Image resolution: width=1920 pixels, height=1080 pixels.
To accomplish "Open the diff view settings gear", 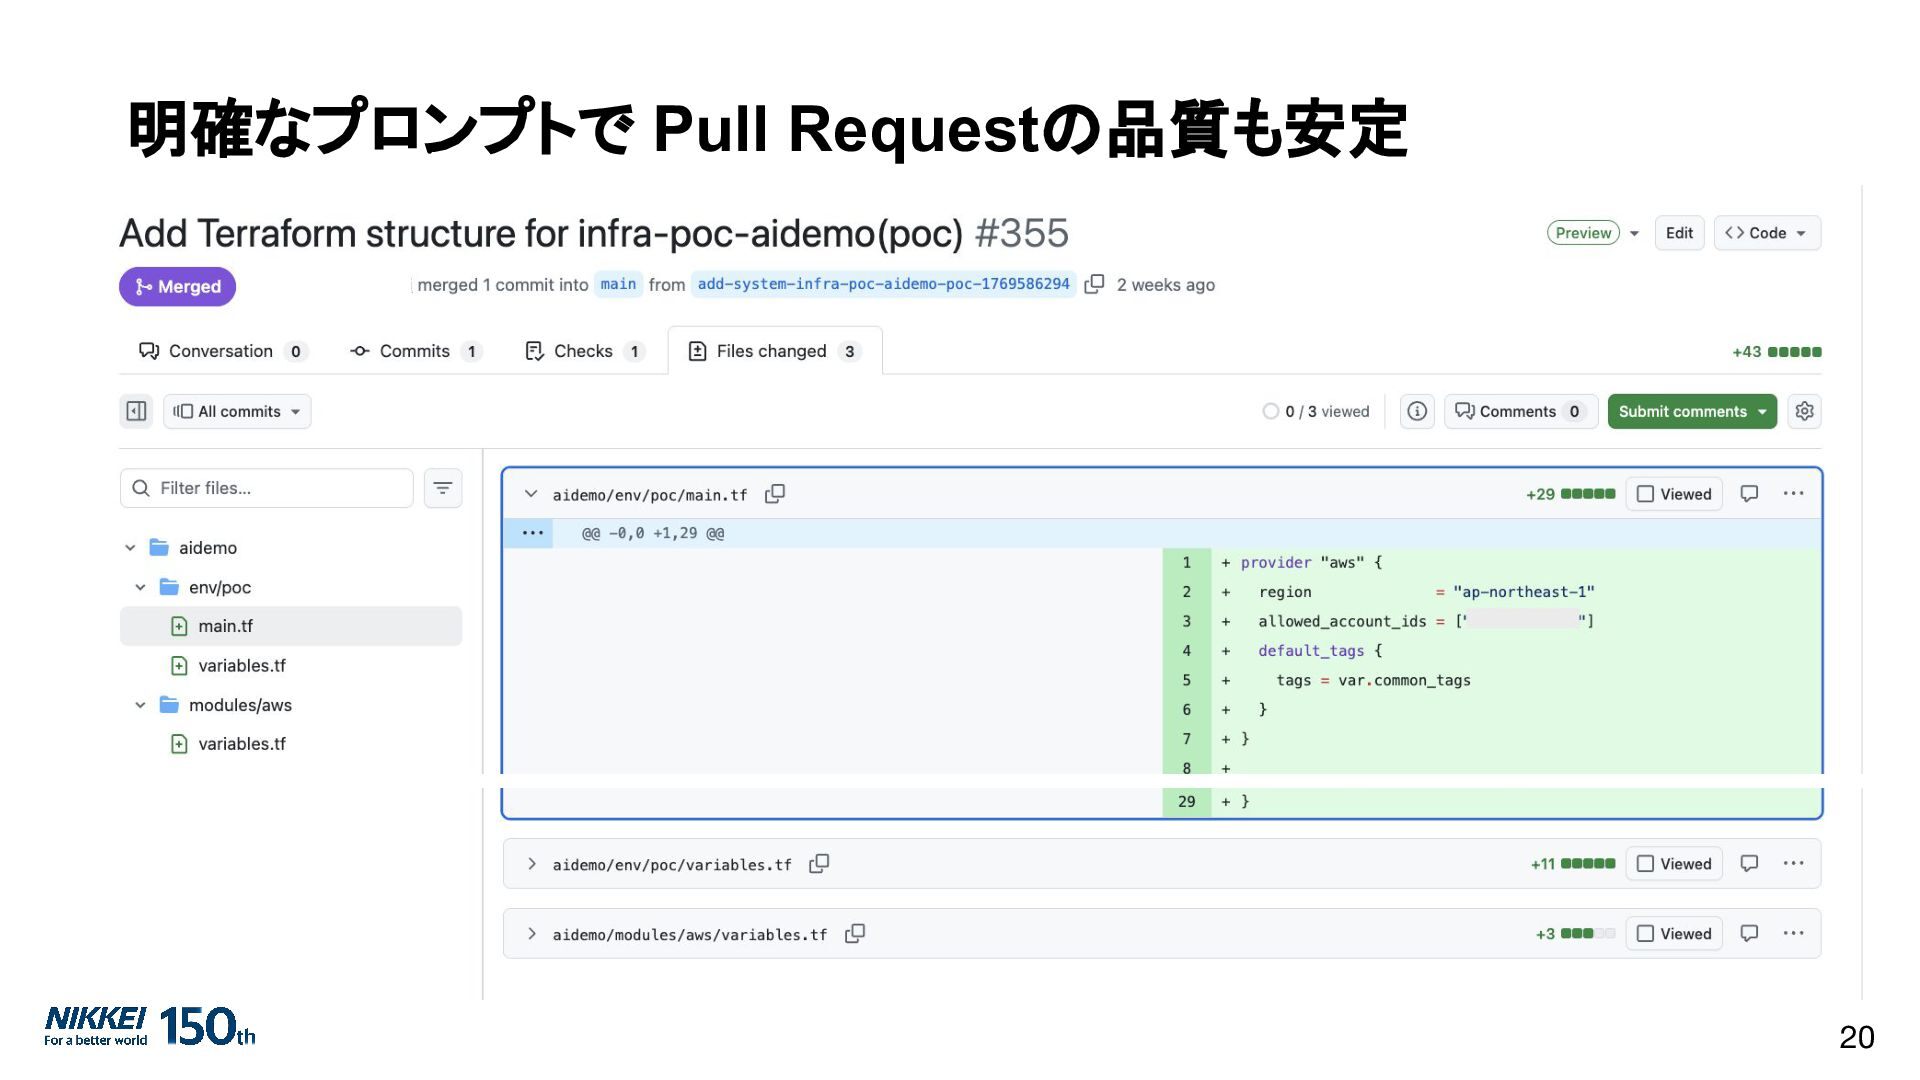I will 1804,411.
